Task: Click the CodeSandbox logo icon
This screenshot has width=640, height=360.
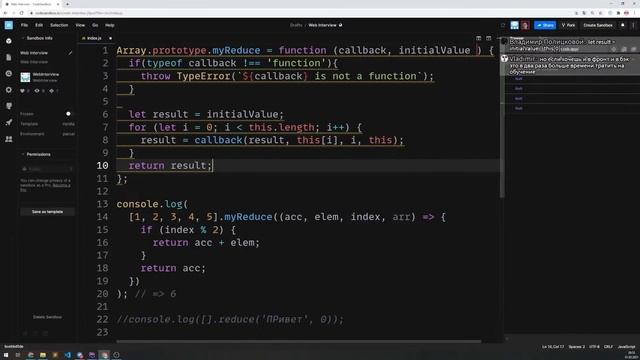Action: click(x=9, y=25)
